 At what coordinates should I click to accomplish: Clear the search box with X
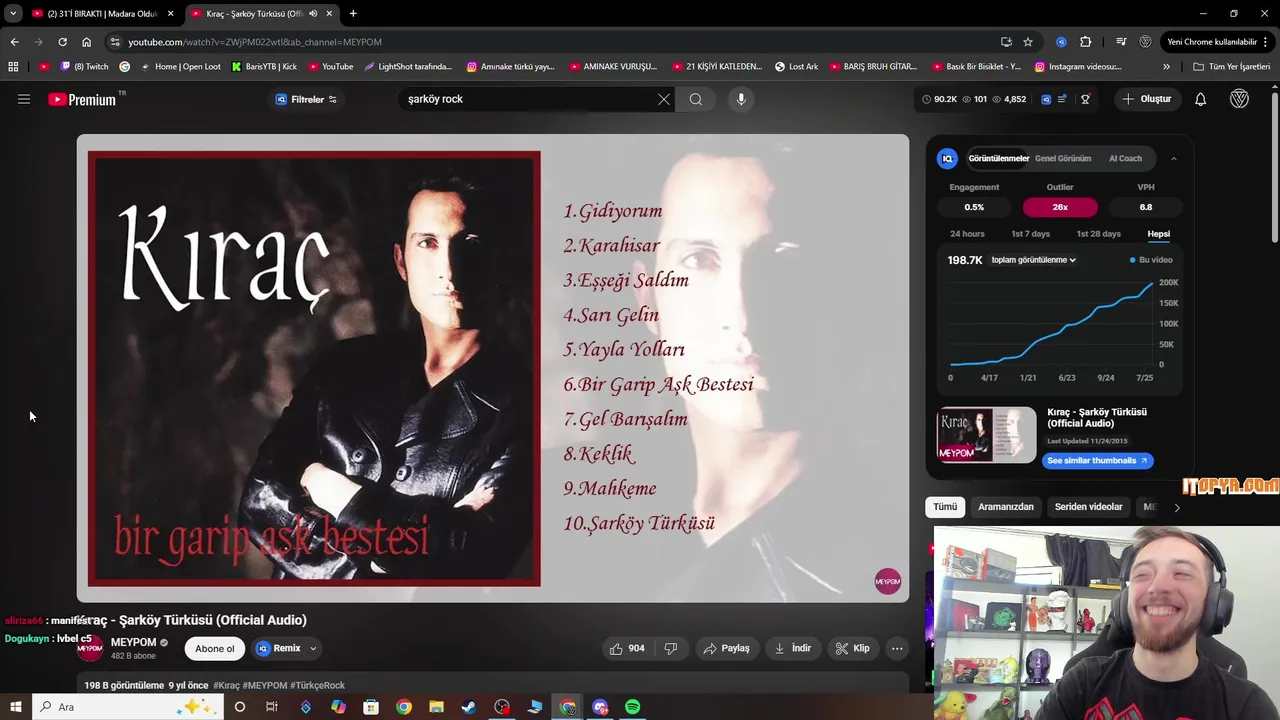(x=664, y=99)
